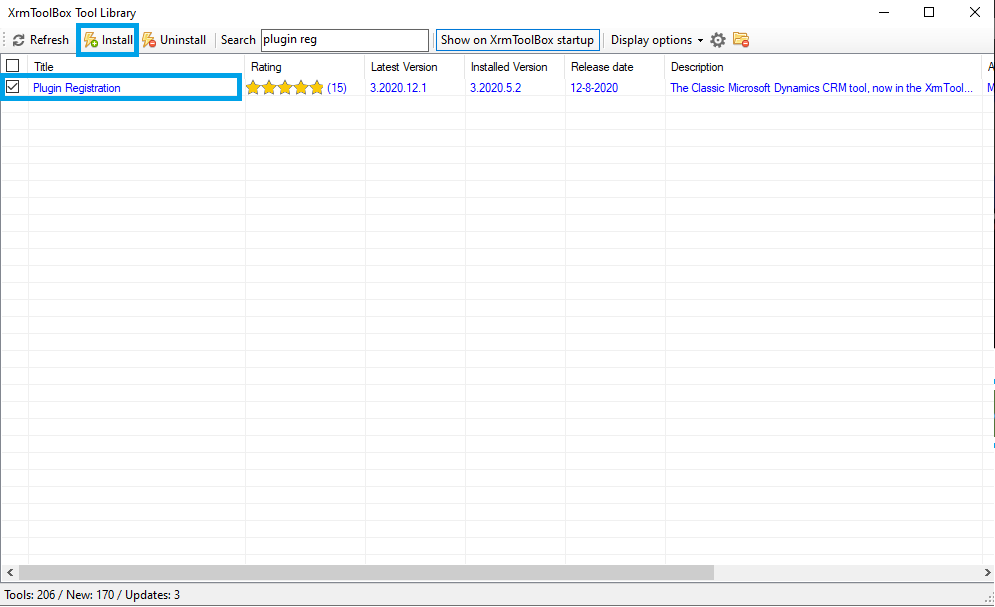Open the settings gear icon
Screen dimensions: 995x607
(718, 40)
